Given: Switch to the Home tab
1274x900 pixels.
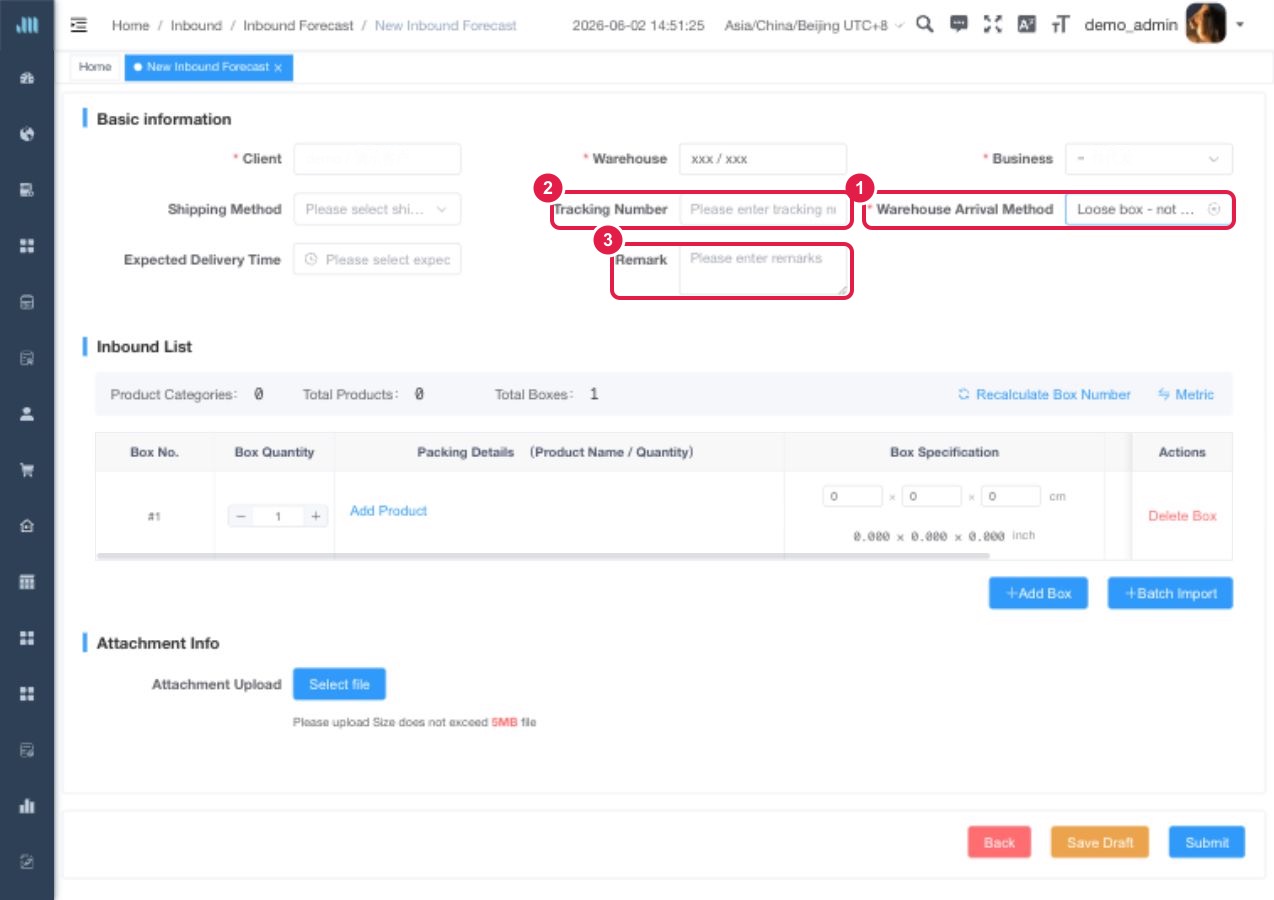Looking at the screenshot, I should (95, 67).
